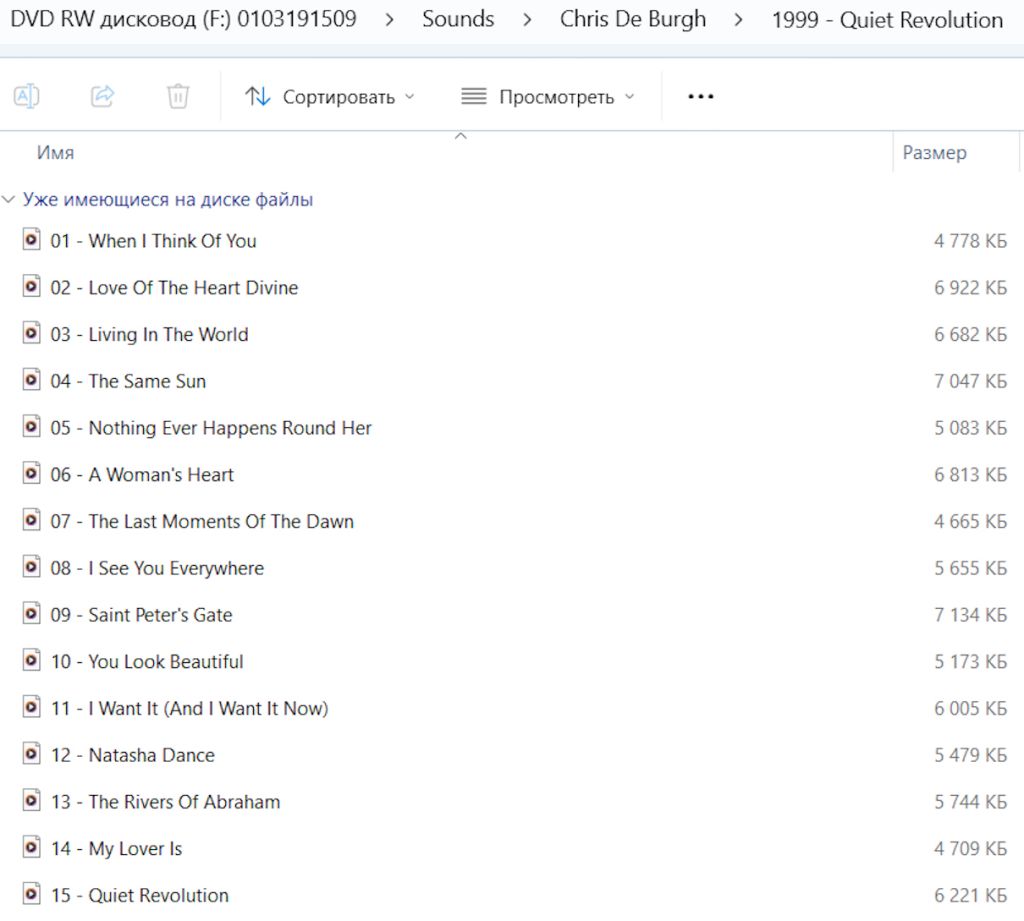Click the file icon for 04 - The Same Sun
The height and width of the screenshot is (921, 1024).
coord(31,380)
